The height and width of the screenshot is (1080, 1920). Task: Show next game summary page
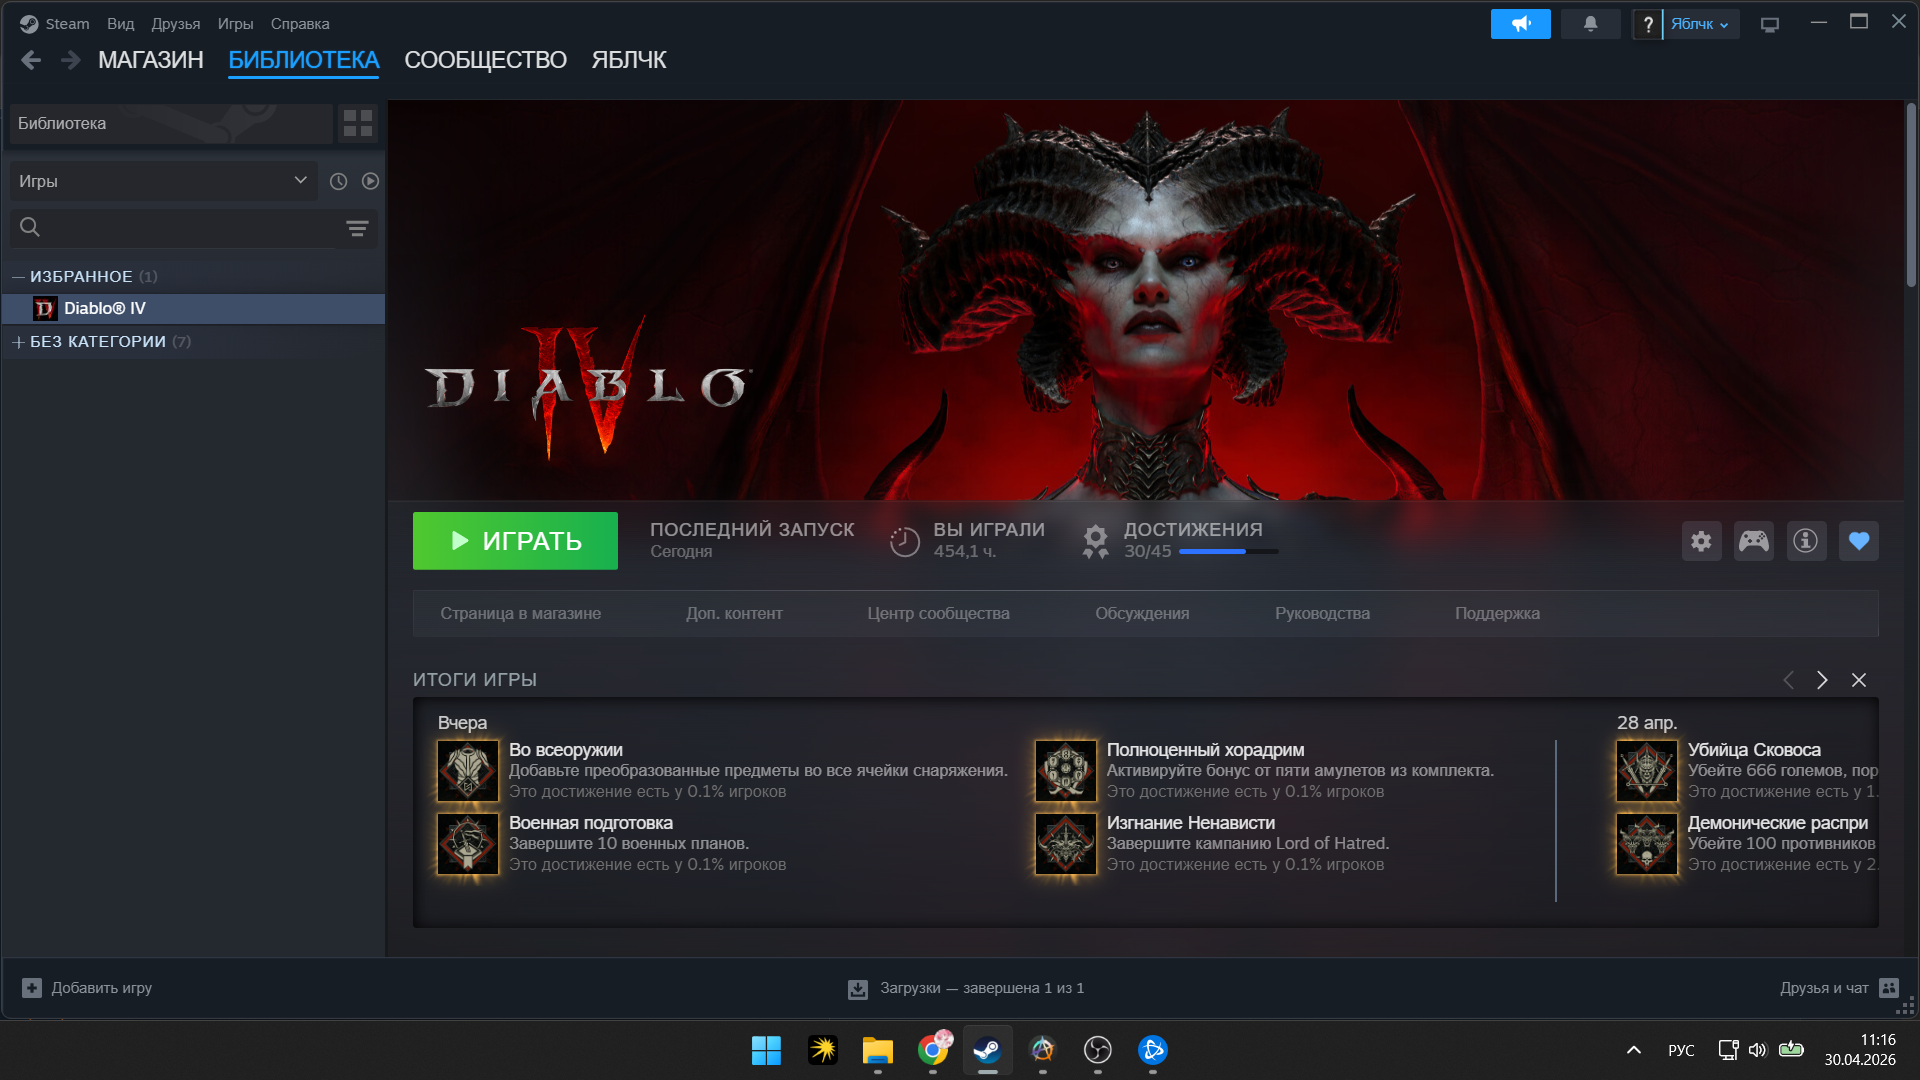click(x=1822, y=680)
